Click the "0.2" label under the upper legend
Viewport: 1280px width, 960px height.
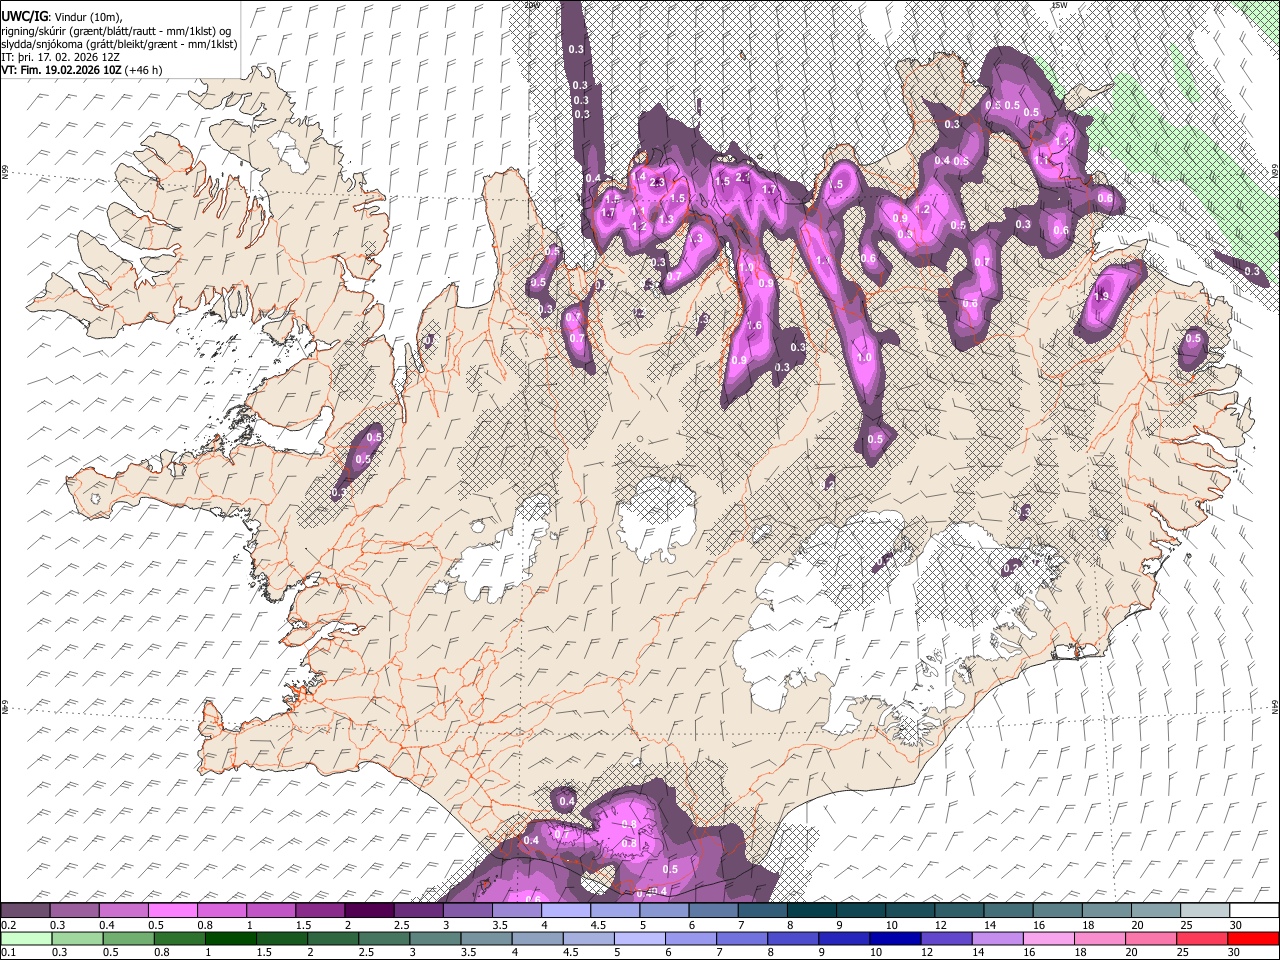9,925
